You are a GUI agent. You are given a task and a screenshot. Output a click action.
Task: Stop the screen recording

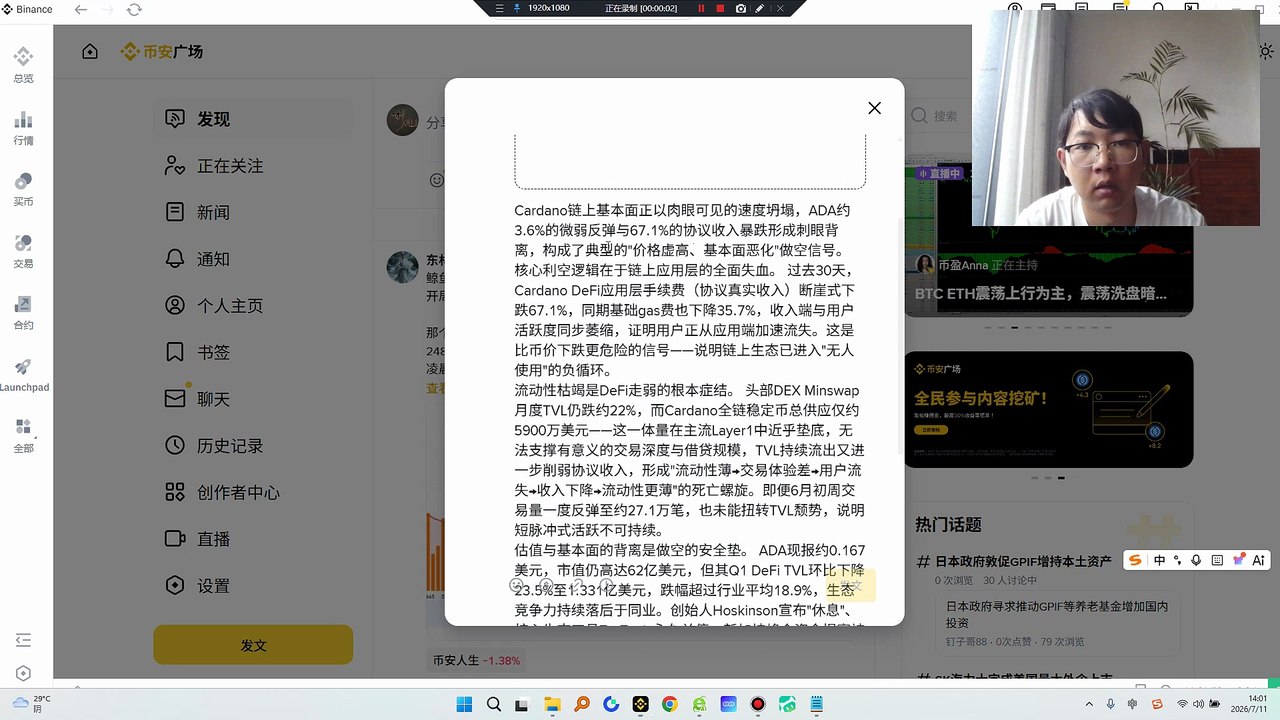pos(720,8)
